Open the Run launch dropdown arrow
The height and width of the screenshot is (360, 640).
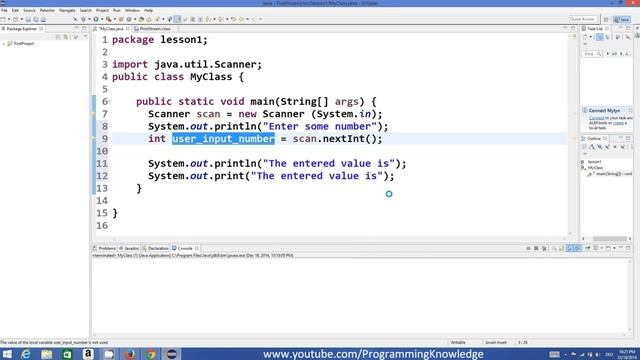pyautogui.click(x=102, y=19)
